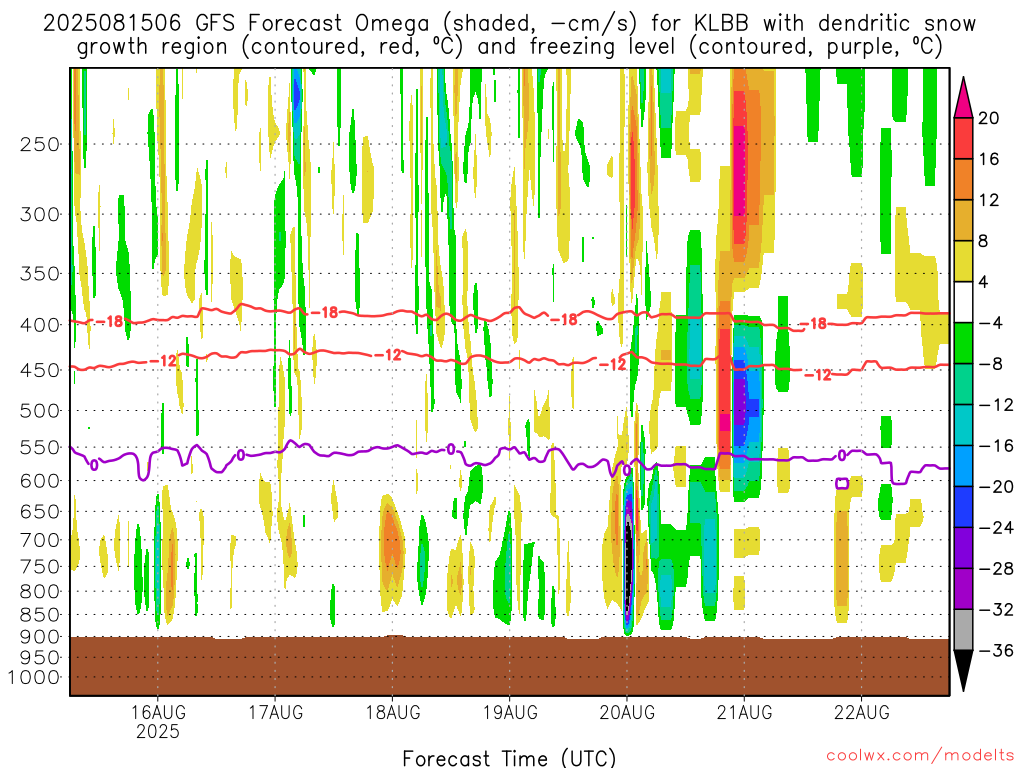The image size is (1024, 768).
Task: Click the 650 pressure level label
Action: point(40,511)
